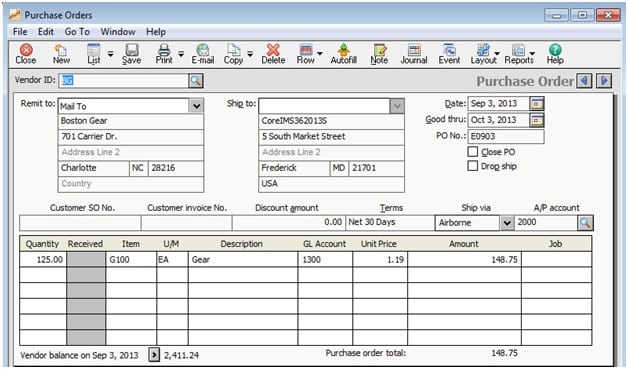Screen dimensions: 628x369
Task: Open the Help menu
Action: [x=156, y=32]
